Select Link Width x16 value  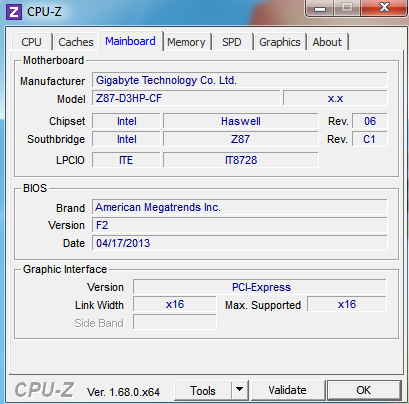pos(175,304)
